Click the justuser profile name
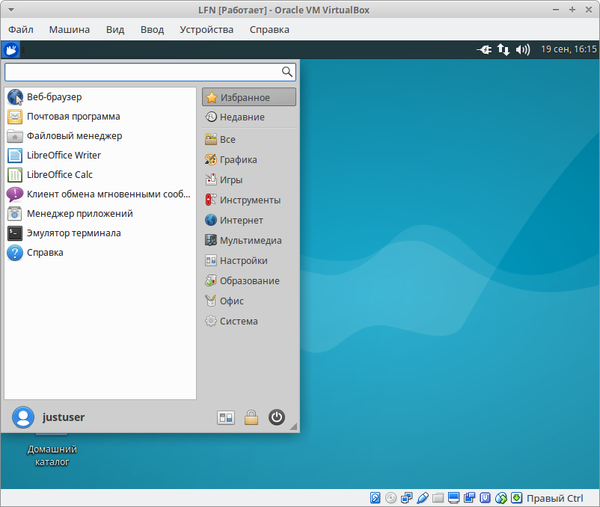This screenshot has height=507, width=600. pyautogui.click(x=63, y=418)
